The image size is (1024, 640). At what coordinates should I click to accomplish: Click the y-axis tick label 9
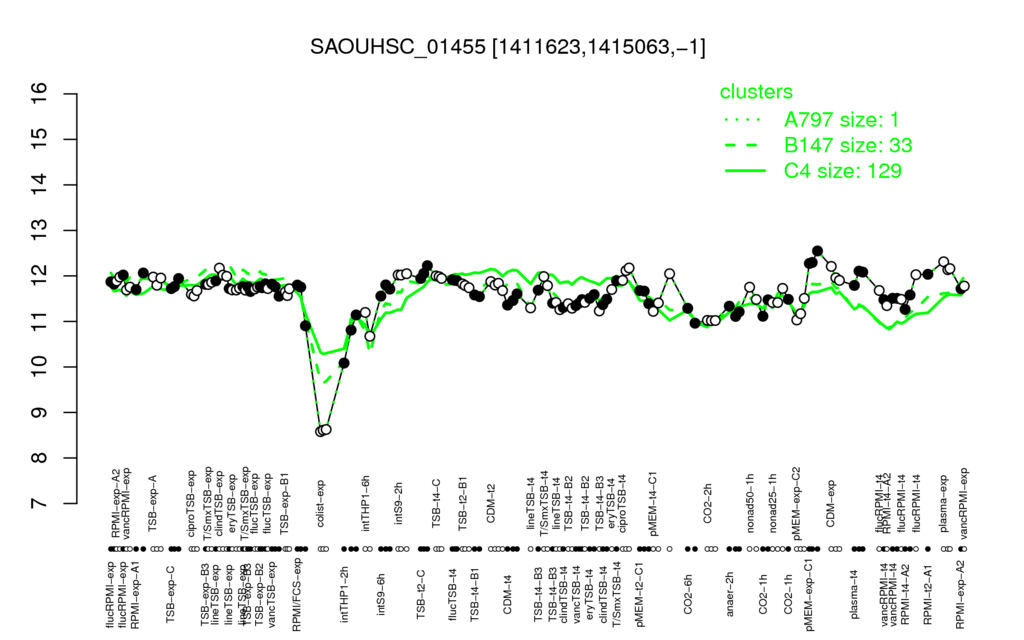click(x=40, y=413)
